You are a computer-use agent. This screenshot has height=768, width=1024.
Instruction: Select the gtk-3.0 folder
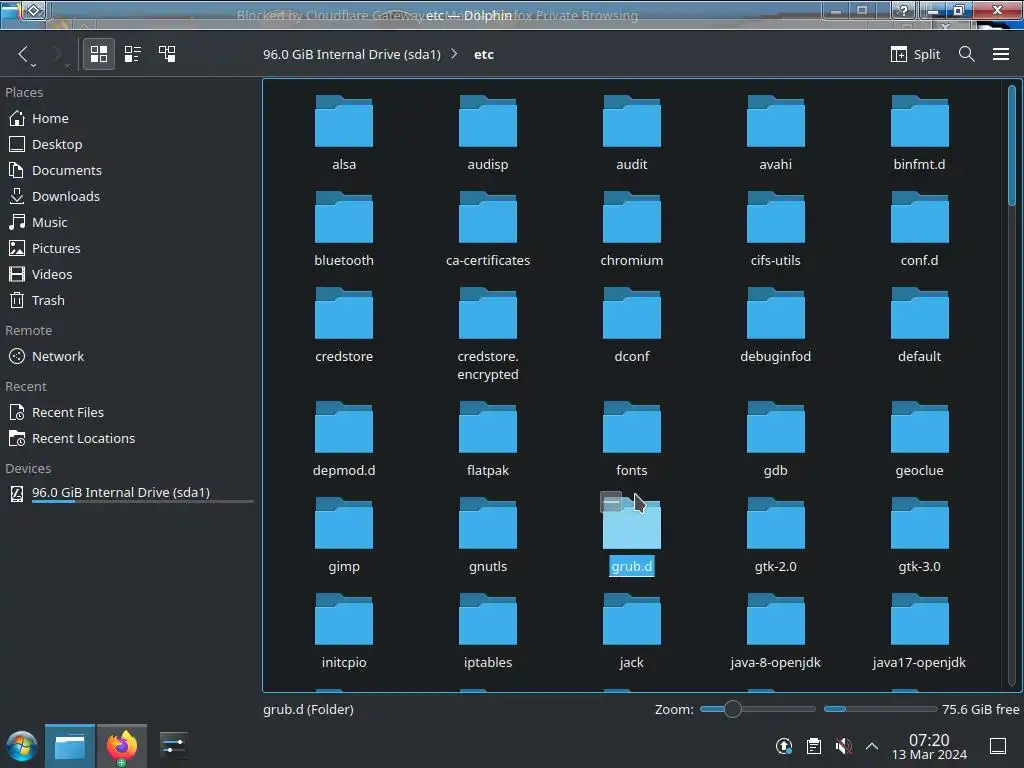(919, 536)
